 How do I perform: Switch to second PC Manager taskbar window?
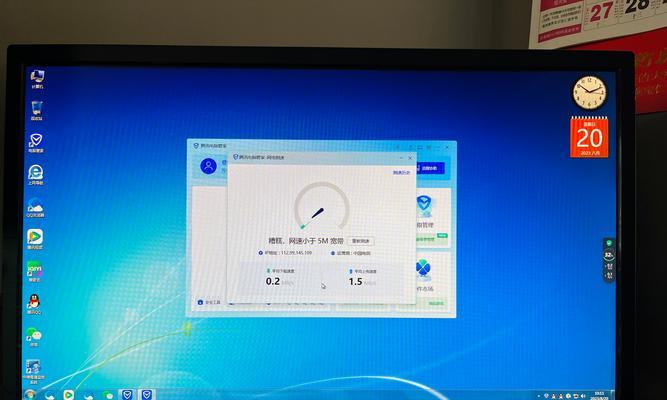(x=146, y=395)
